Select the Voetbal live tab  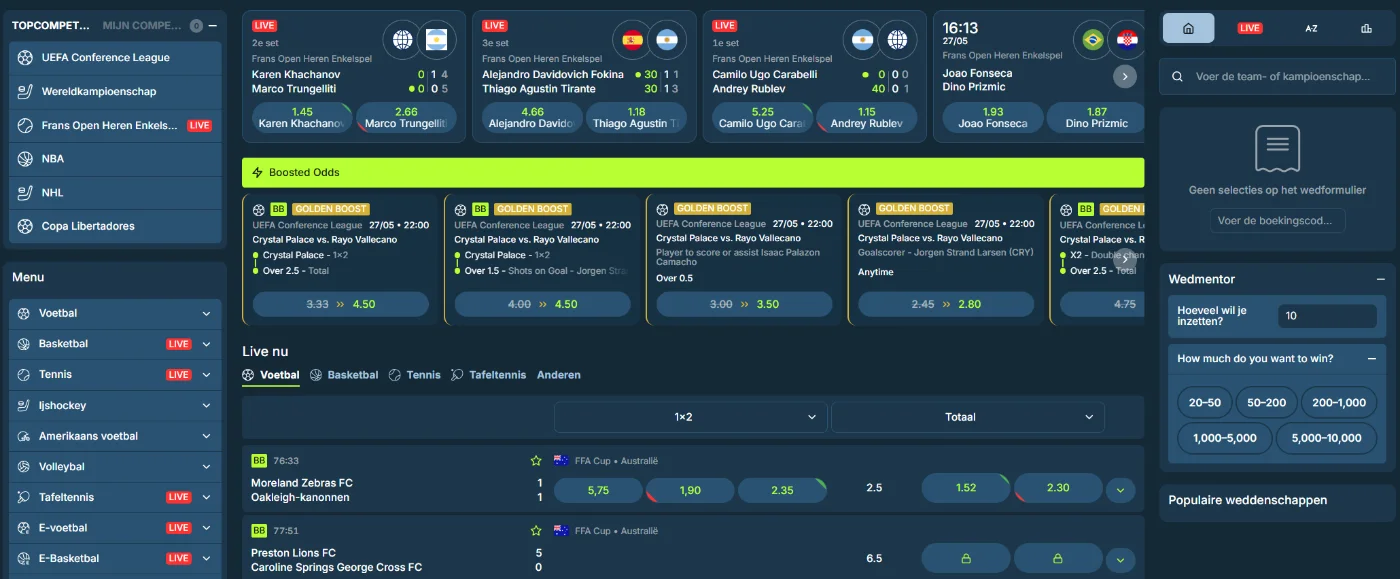coord(271,375)
